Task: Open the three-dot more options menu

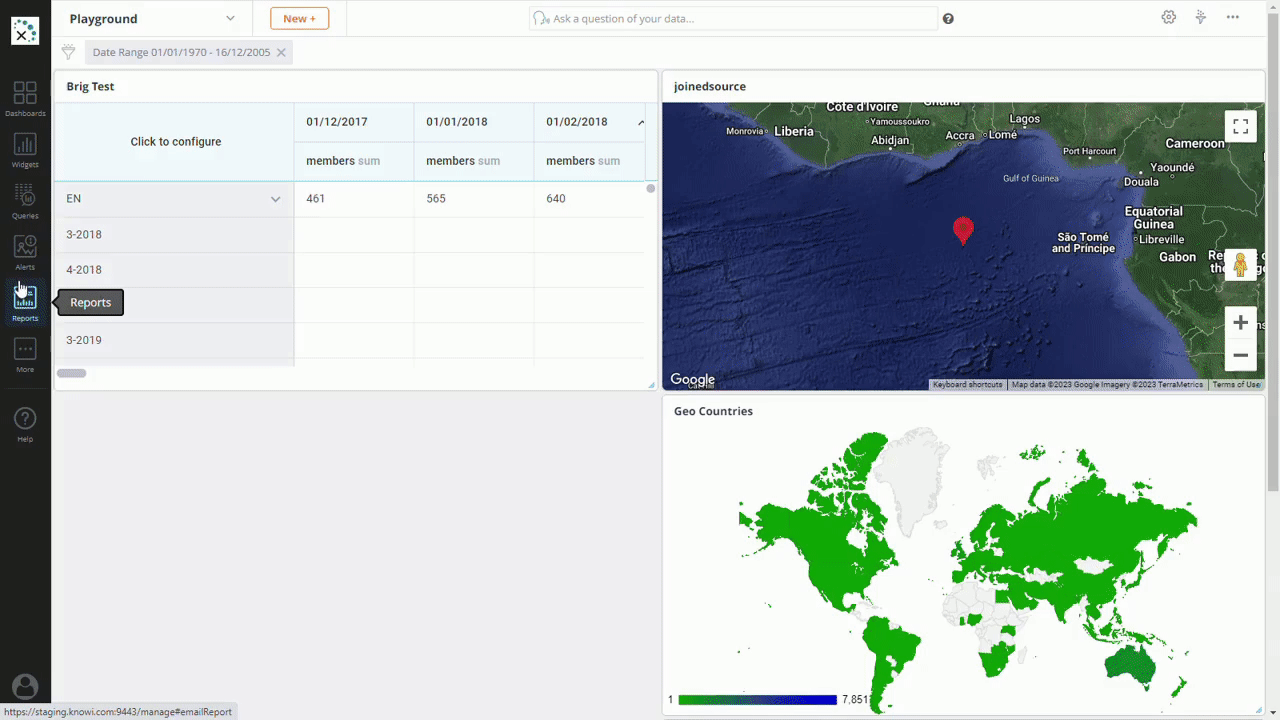Action: (x=1232, y=18)
